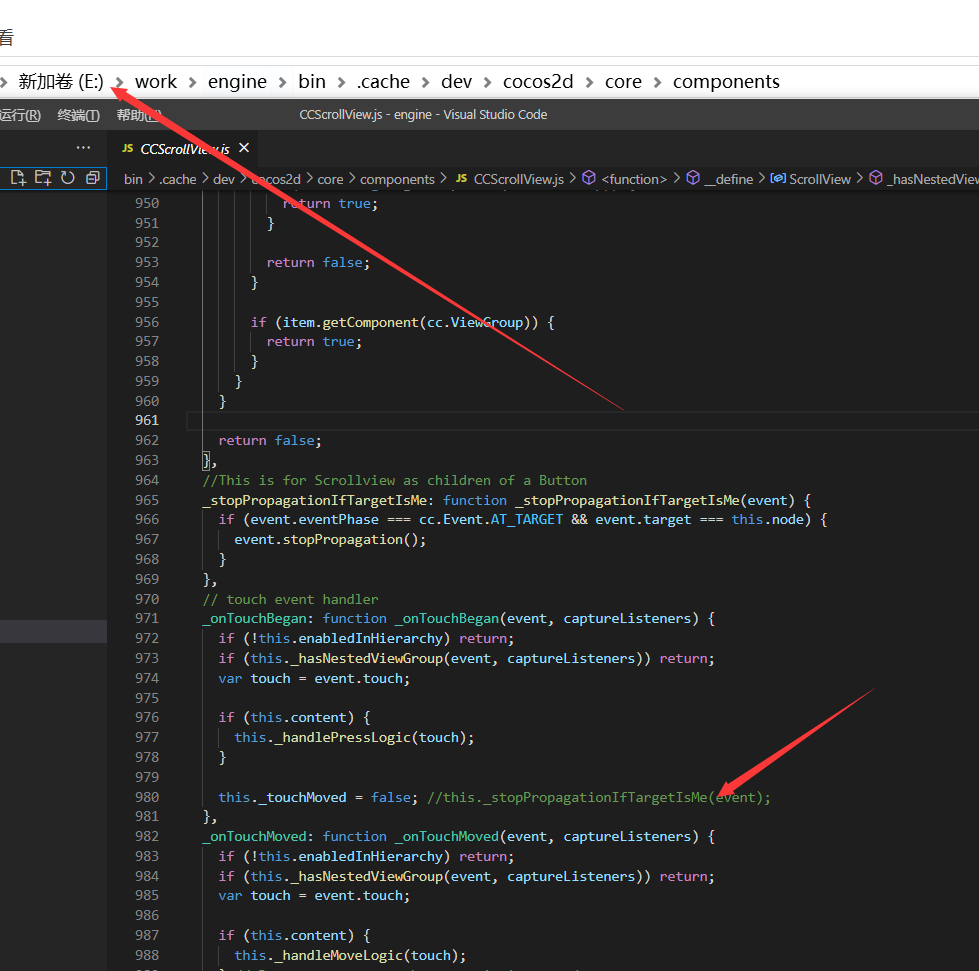
Task: Click bin in the editor breadcrumb
Action: (x=133, y=179)
